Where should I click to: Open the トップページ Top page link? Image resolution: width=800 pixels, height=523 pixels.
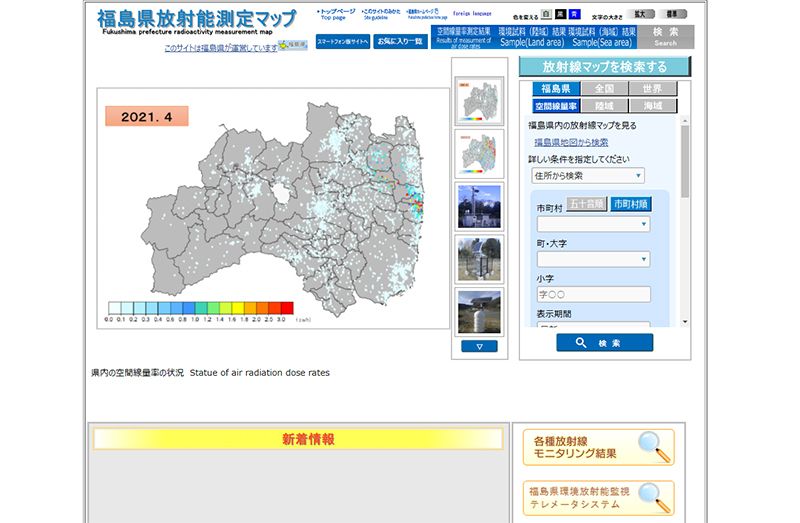click(x=335, y=14)
